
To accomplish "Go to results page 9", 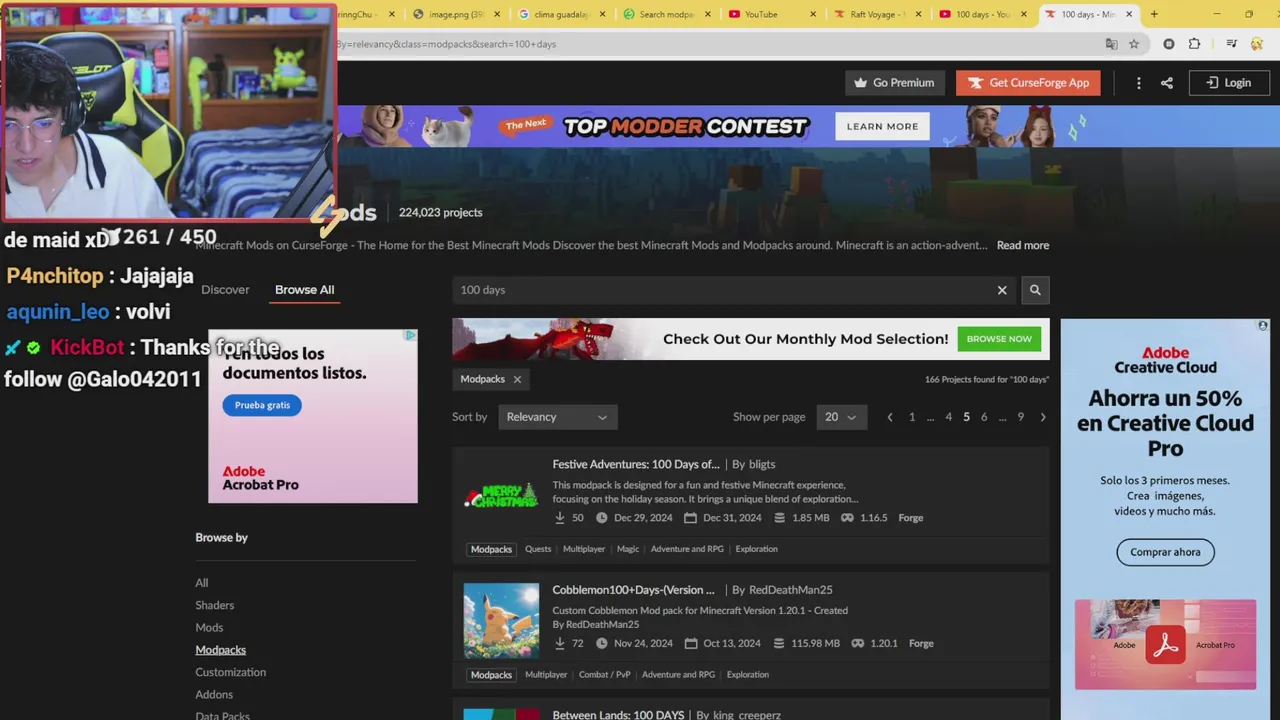I will 1021,417.
